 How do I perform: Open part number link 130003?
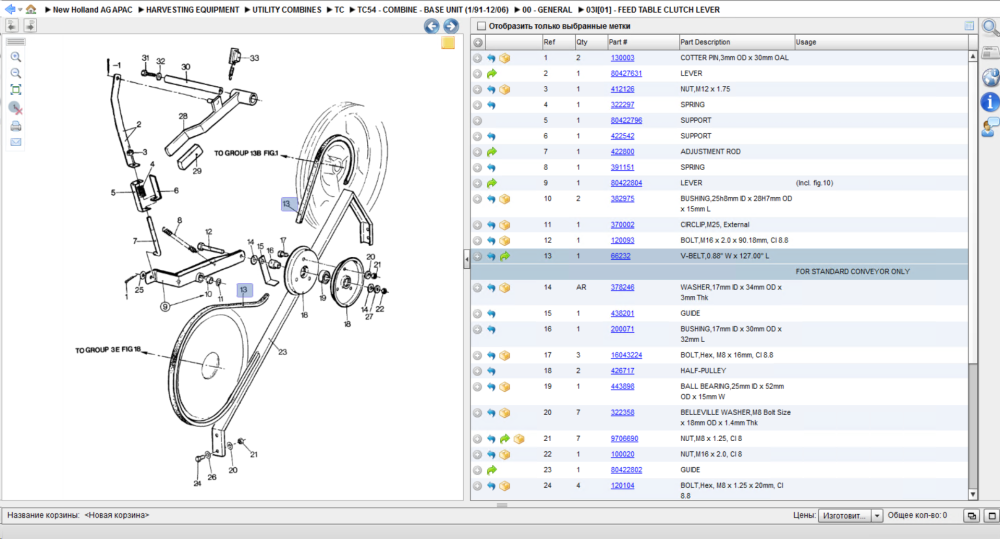622,58
